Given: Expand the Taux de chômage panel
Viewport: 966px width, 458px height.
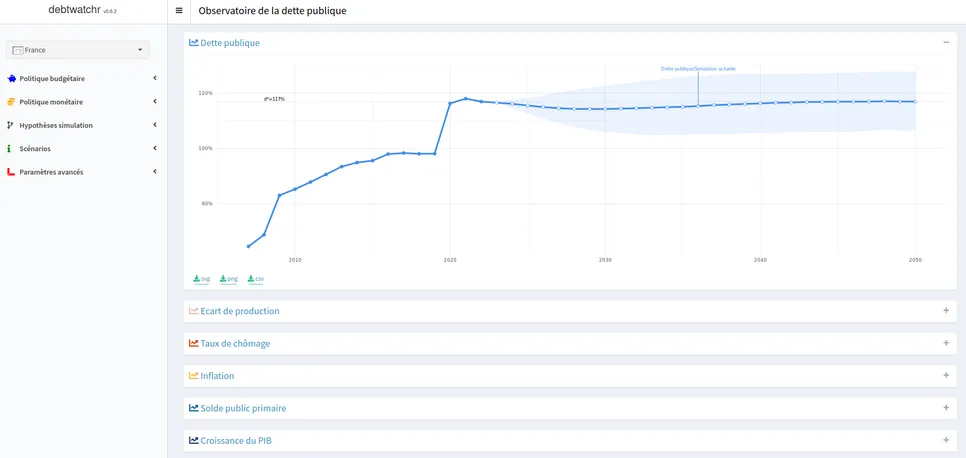Looking at the screenshot, I should point(946,343).
